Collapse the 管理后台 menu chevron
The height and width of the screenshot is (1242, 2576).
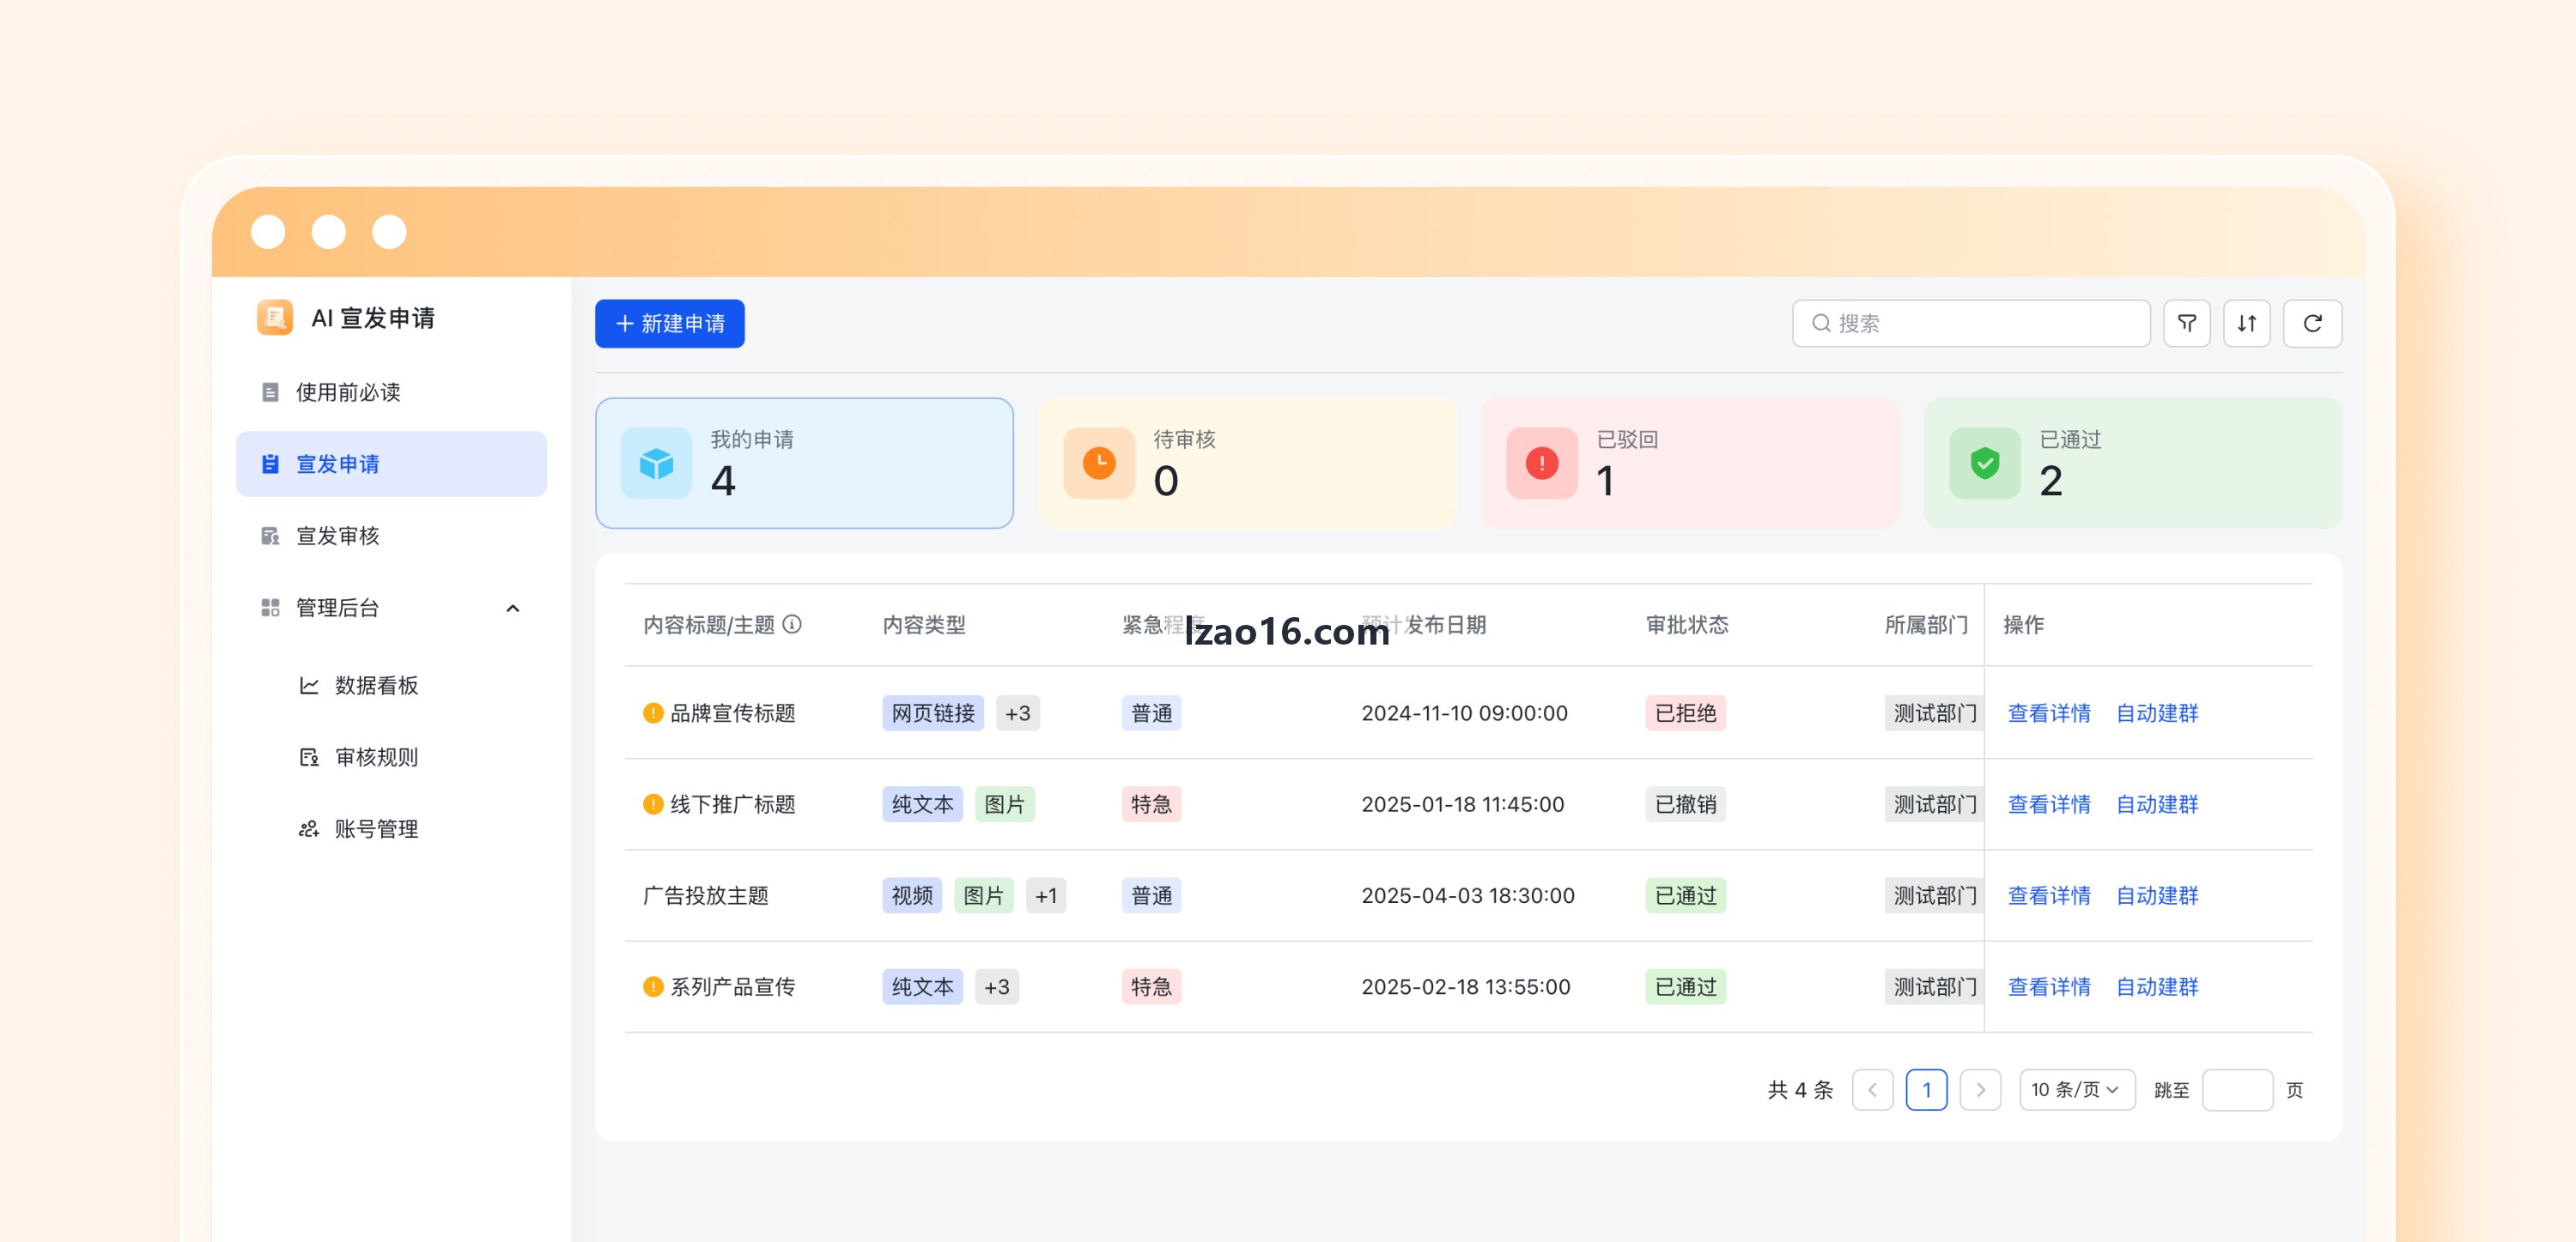coord(513,608)
